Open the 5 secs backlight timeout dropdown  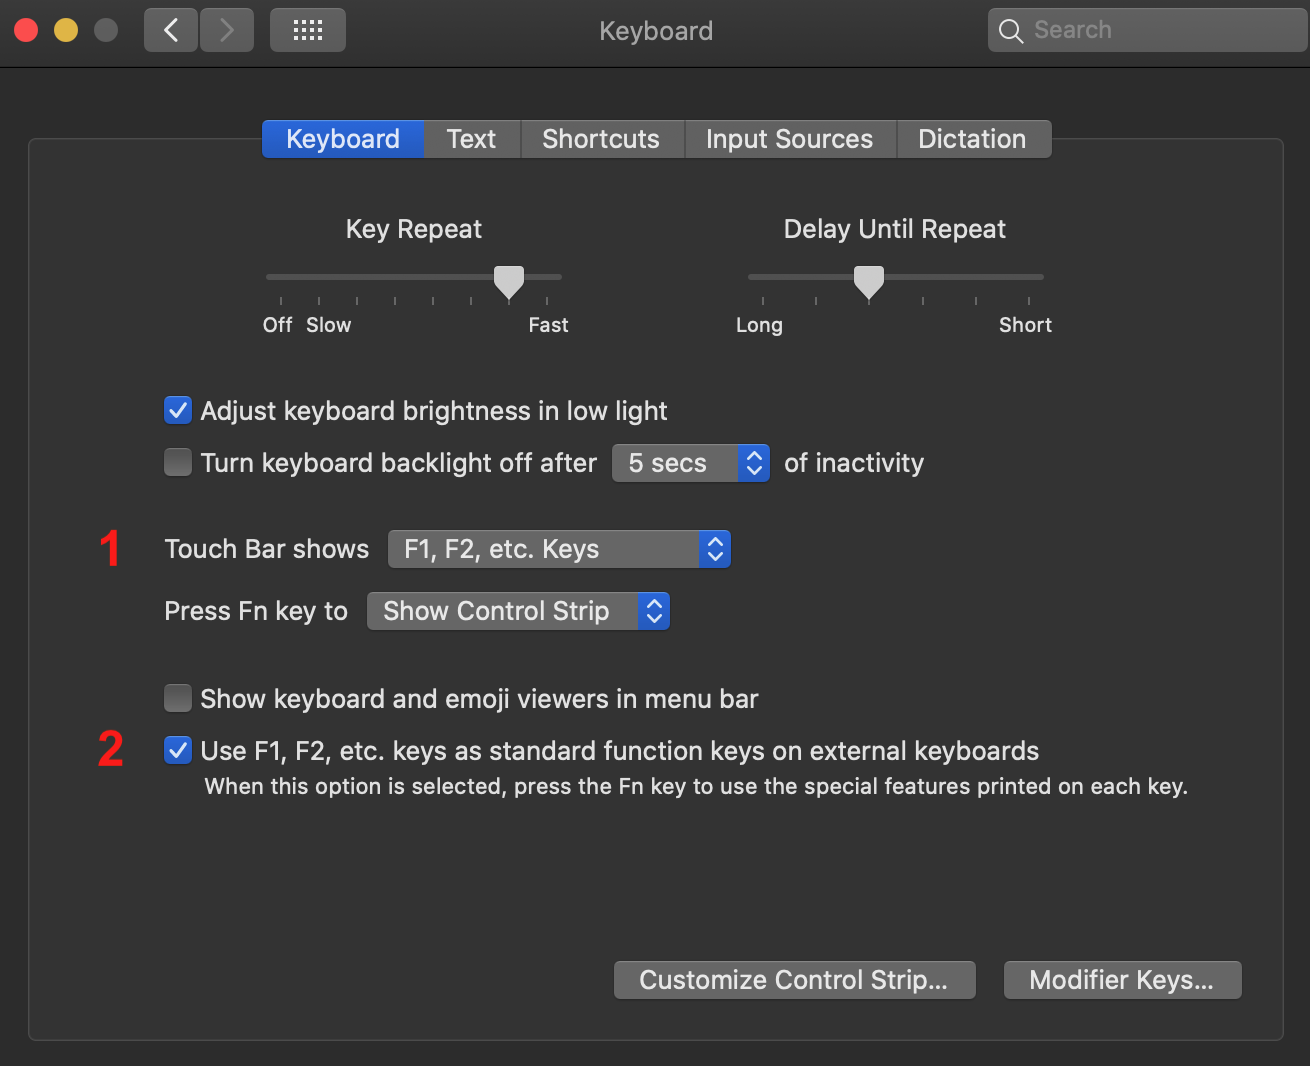pos(690,463)
